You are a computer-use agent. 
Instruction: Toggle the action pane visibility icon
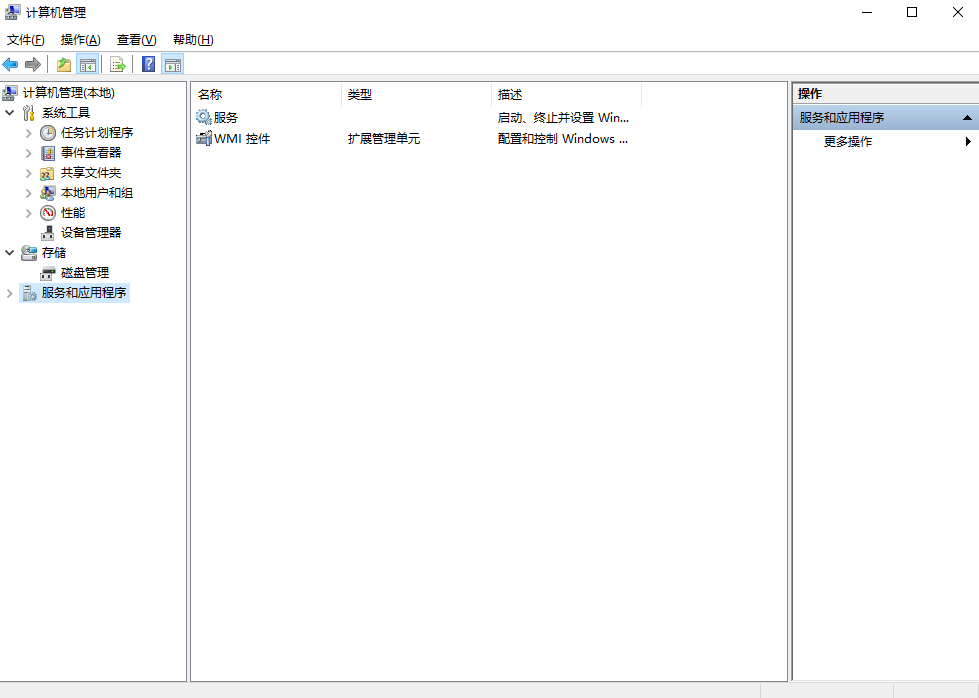(x=172, y=63)
